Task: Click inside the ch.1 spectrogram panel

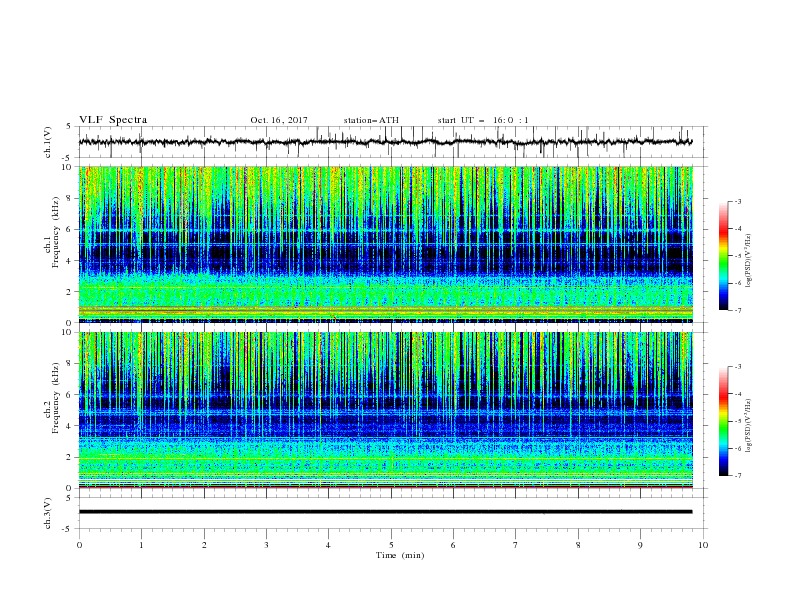Action: (x=385, y=244)
